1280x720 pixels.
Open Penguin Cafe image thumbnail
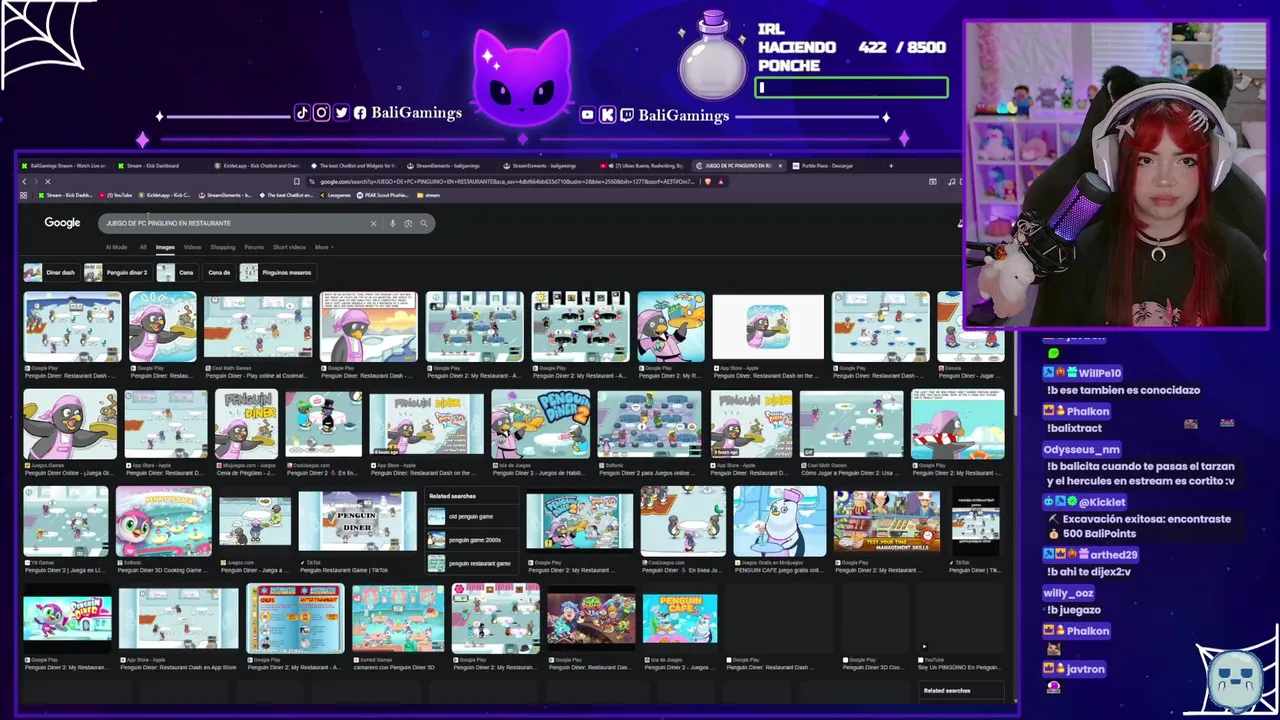(680, 619)
